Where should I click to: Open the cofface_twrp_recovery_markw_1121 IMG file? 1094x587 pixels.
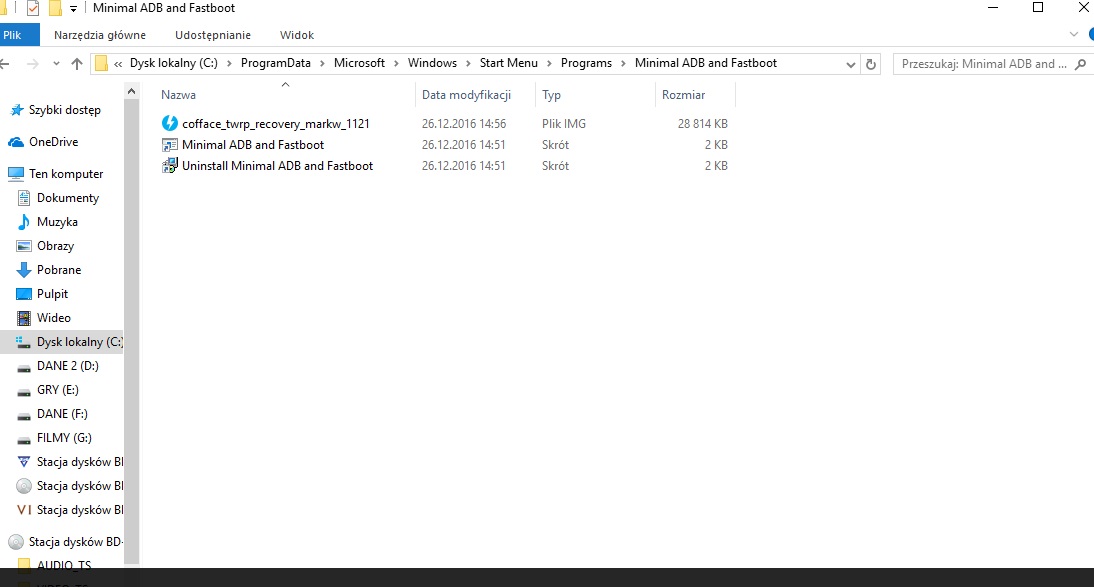coord(275,124)
